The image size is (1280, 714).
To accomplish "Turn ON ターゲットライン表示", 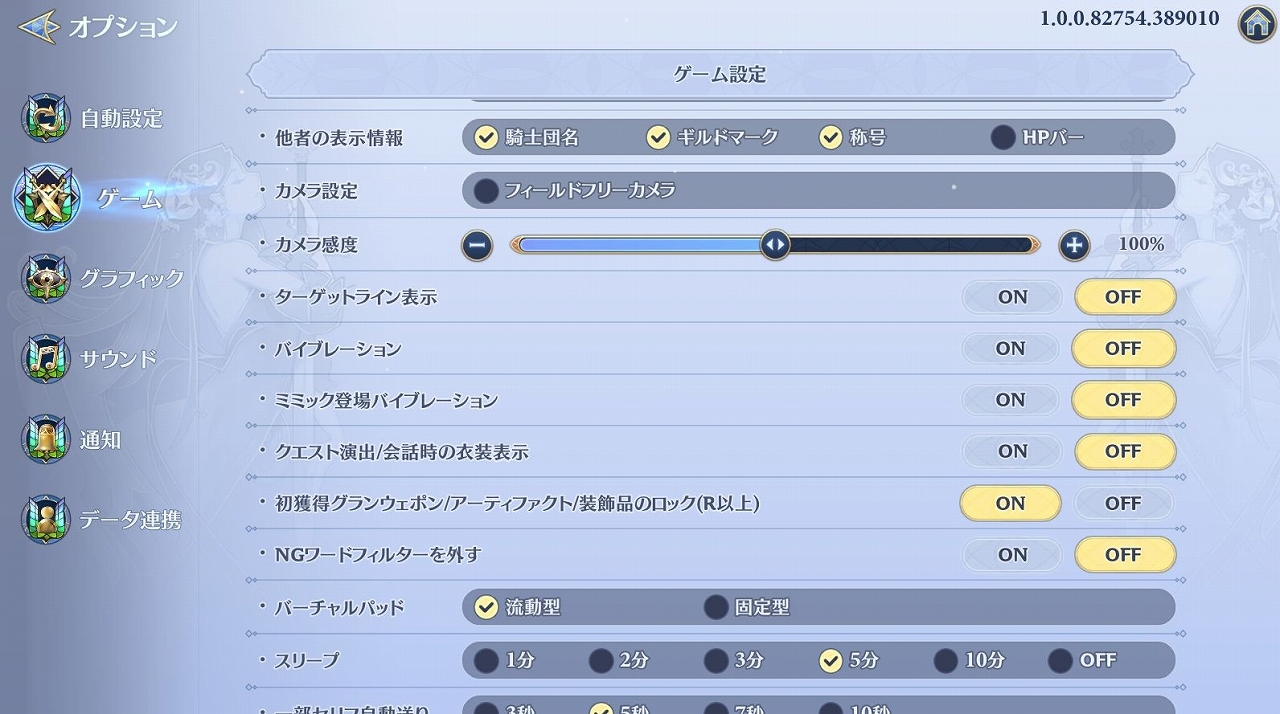I will [x=1012, y=297].
